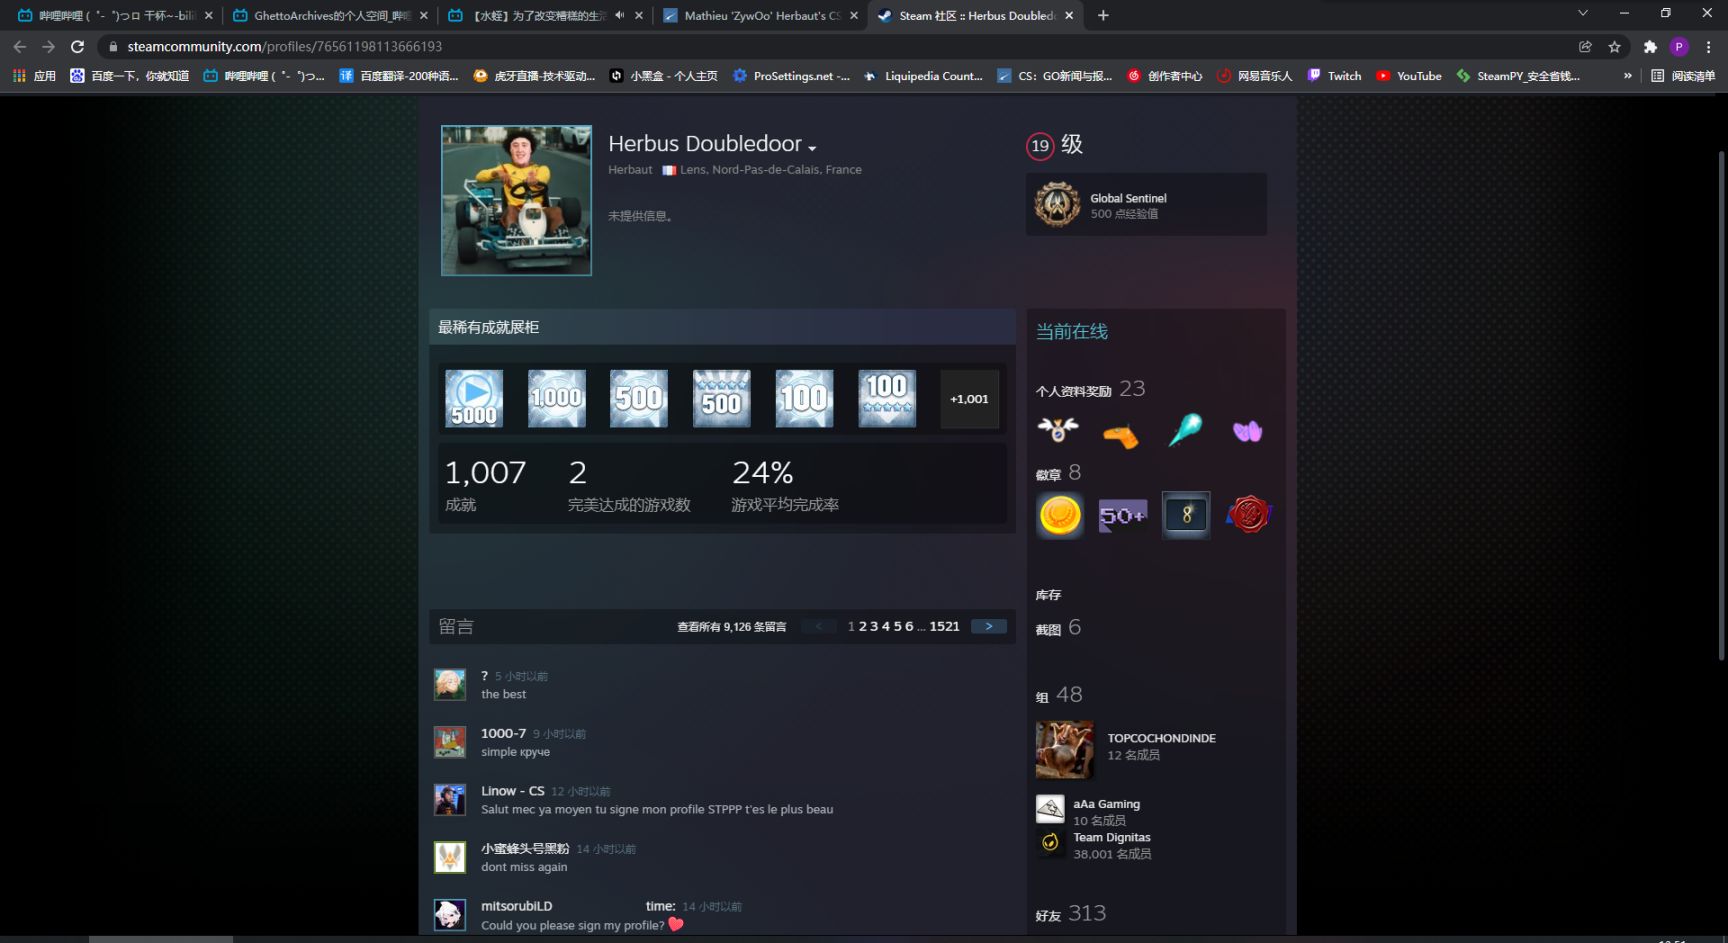View the purple heart profile award icon
The height and width of the screenshot is (943, 1728).
(x=1247, y=431)
